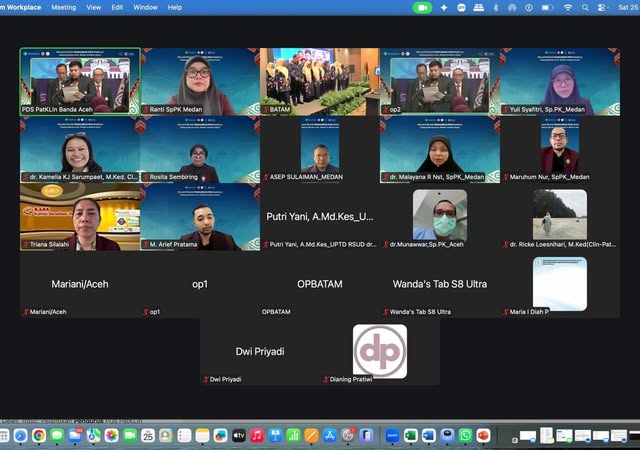Click the sparkle icon in menu bar
640x450 pixels.
coord(444,7)
